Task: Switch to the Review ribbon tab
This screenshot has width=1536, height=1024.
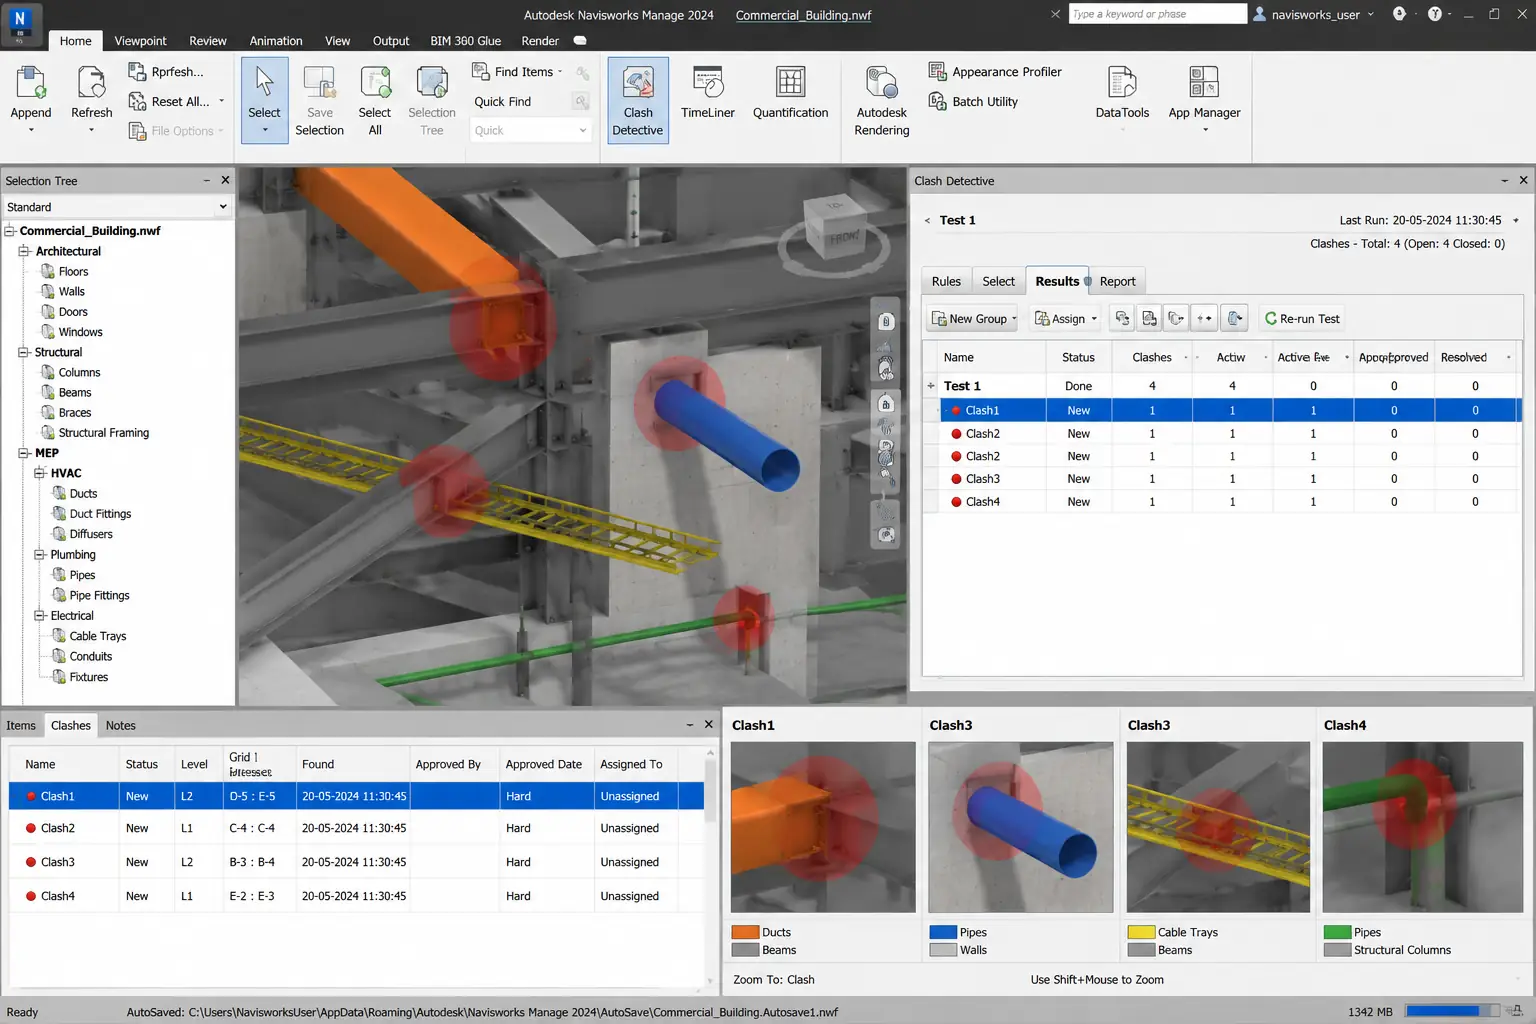Action: [208, 41]
